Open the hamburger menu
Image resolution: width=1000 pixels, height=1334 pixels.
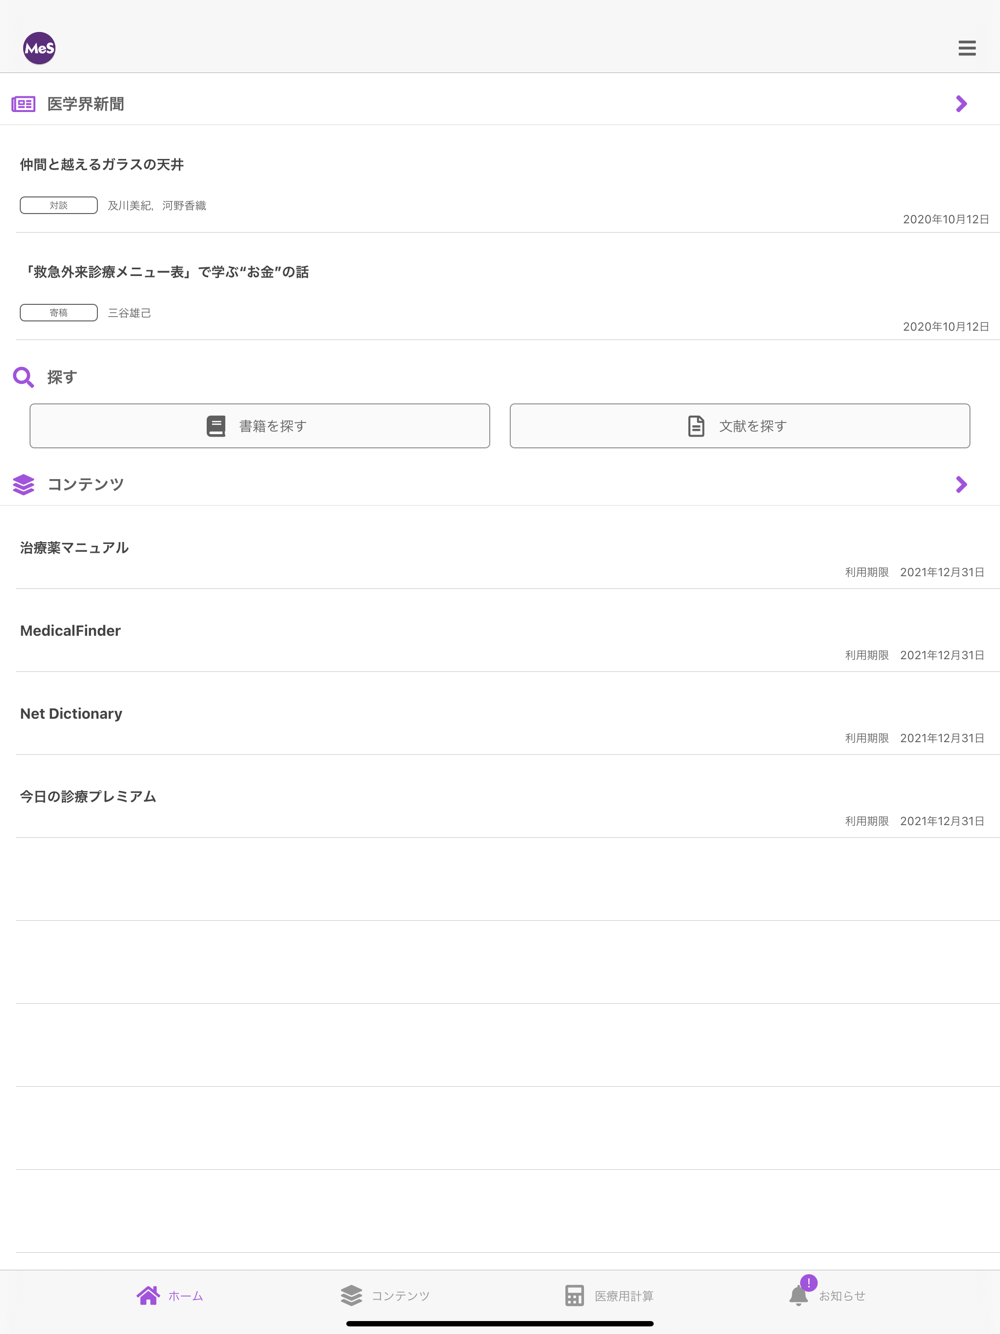pos(967,48)
